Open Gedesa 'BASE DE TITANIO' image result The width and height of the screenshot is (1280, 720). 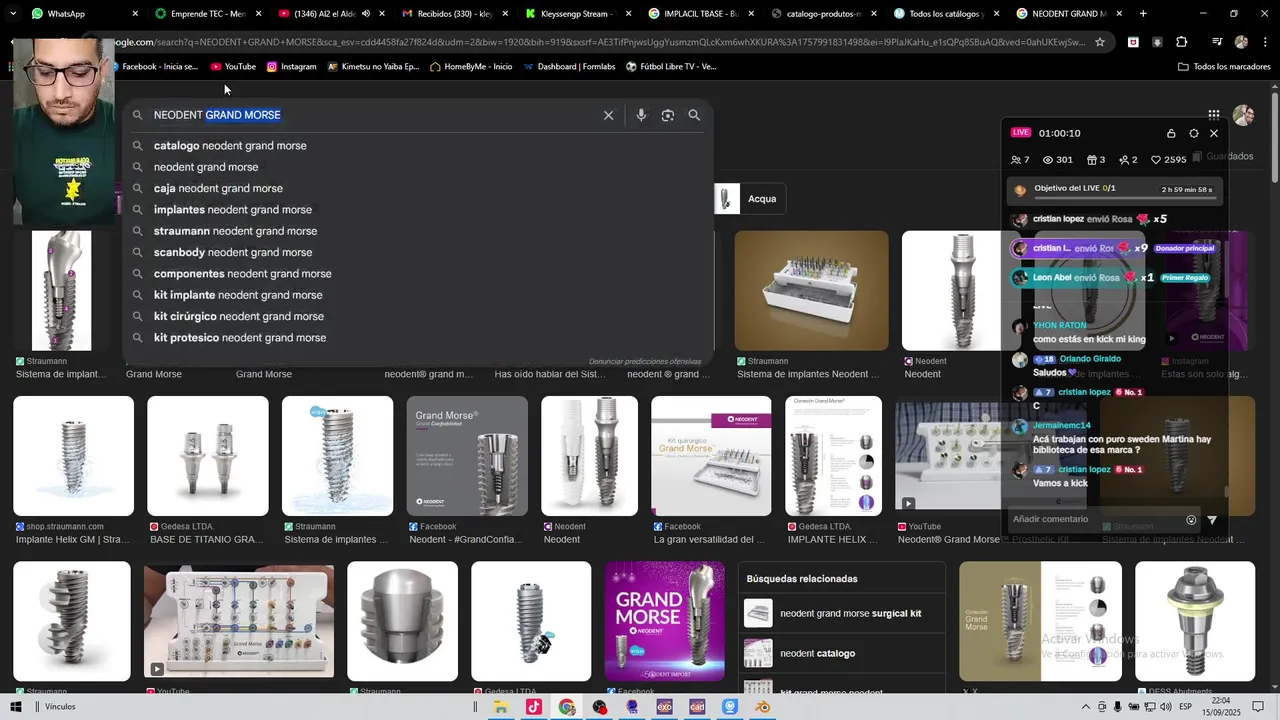coord(208,456)
